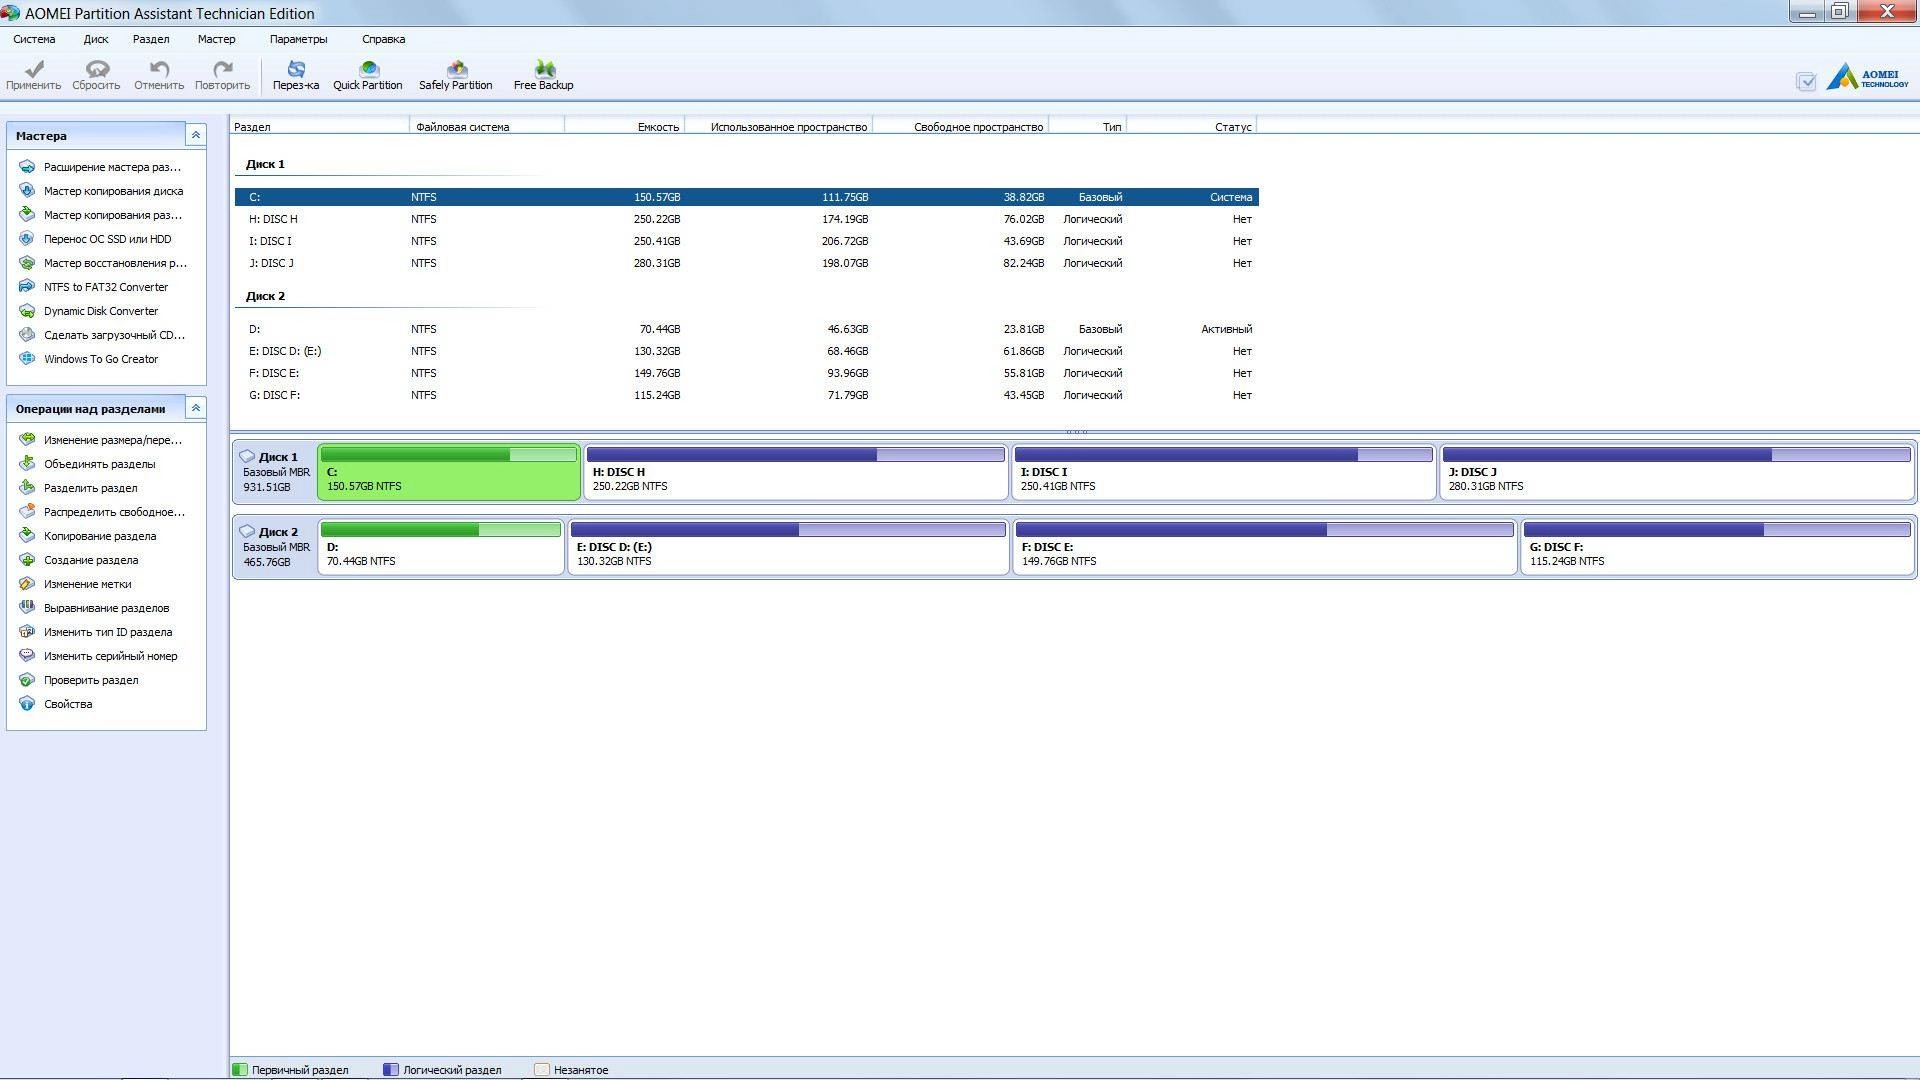
Task: Launch the Free Backup tool
Action: 544,75
